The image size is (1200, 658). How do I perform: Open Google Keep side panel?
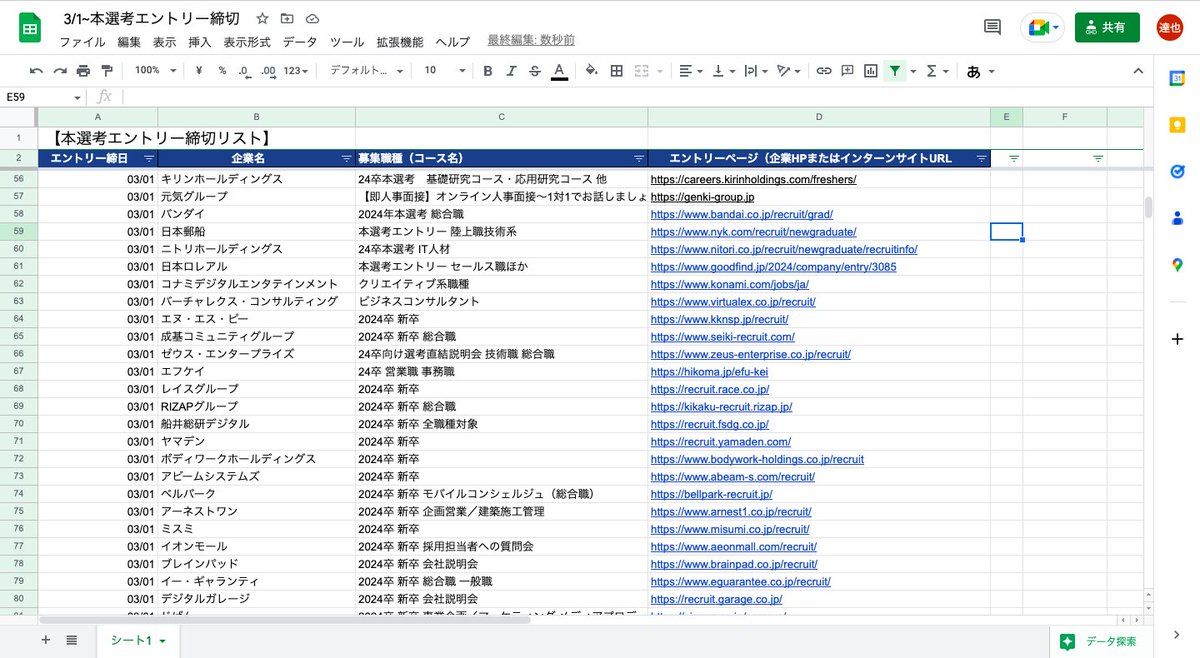point(1177,125)
